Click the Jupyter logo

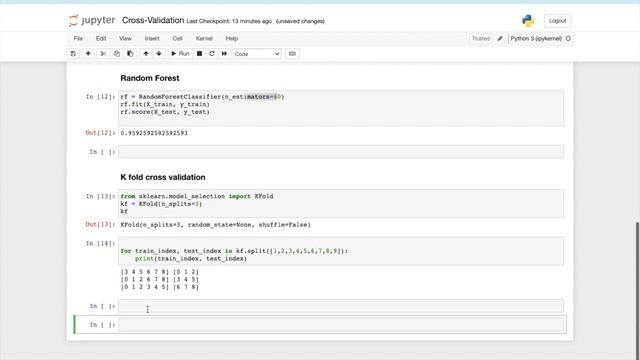click(x=92, y=20)
